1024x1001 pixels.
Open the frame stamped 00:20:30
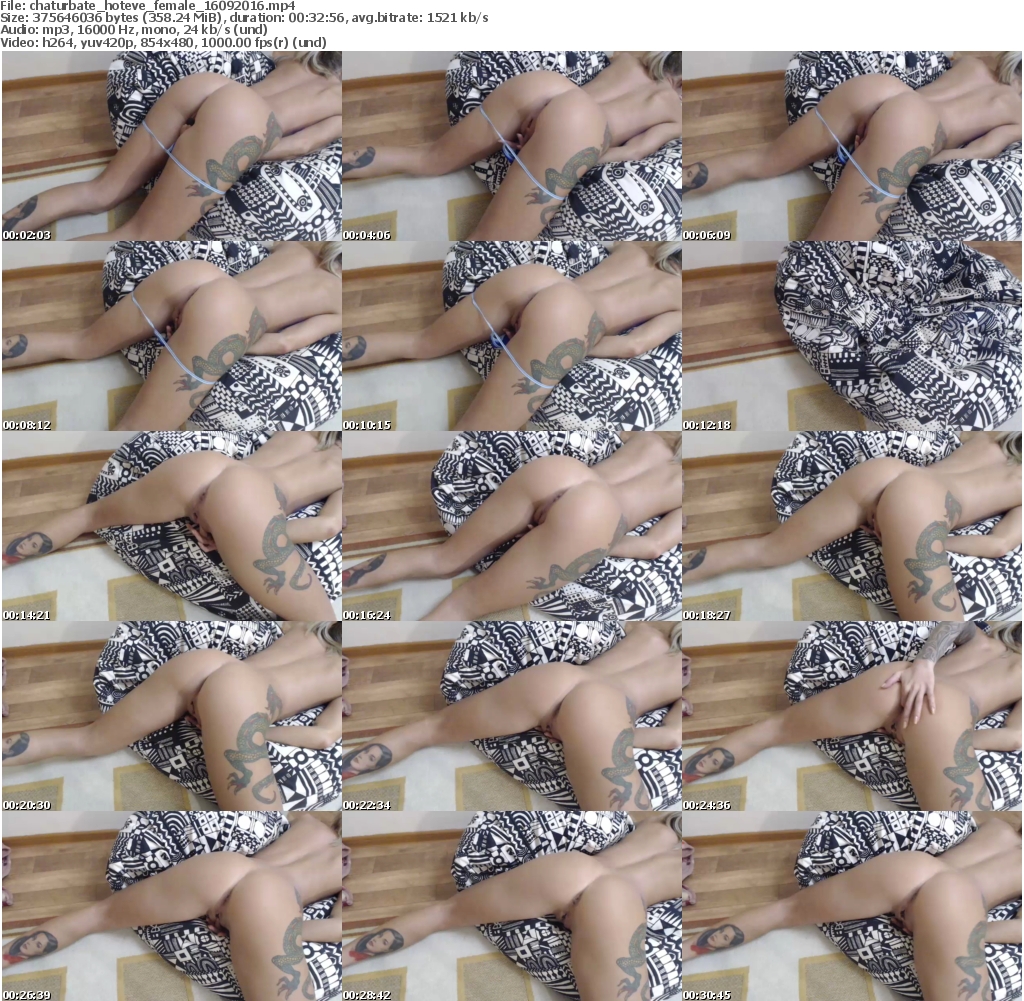[172, 716]
